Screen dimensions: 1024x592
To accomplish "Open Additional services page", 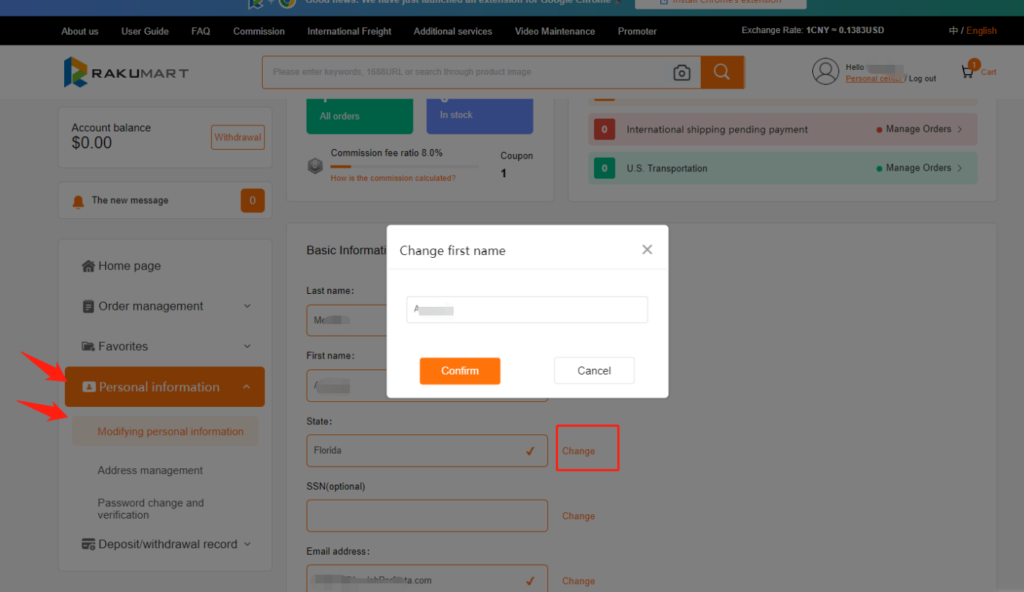I will (x=453, y=31).
